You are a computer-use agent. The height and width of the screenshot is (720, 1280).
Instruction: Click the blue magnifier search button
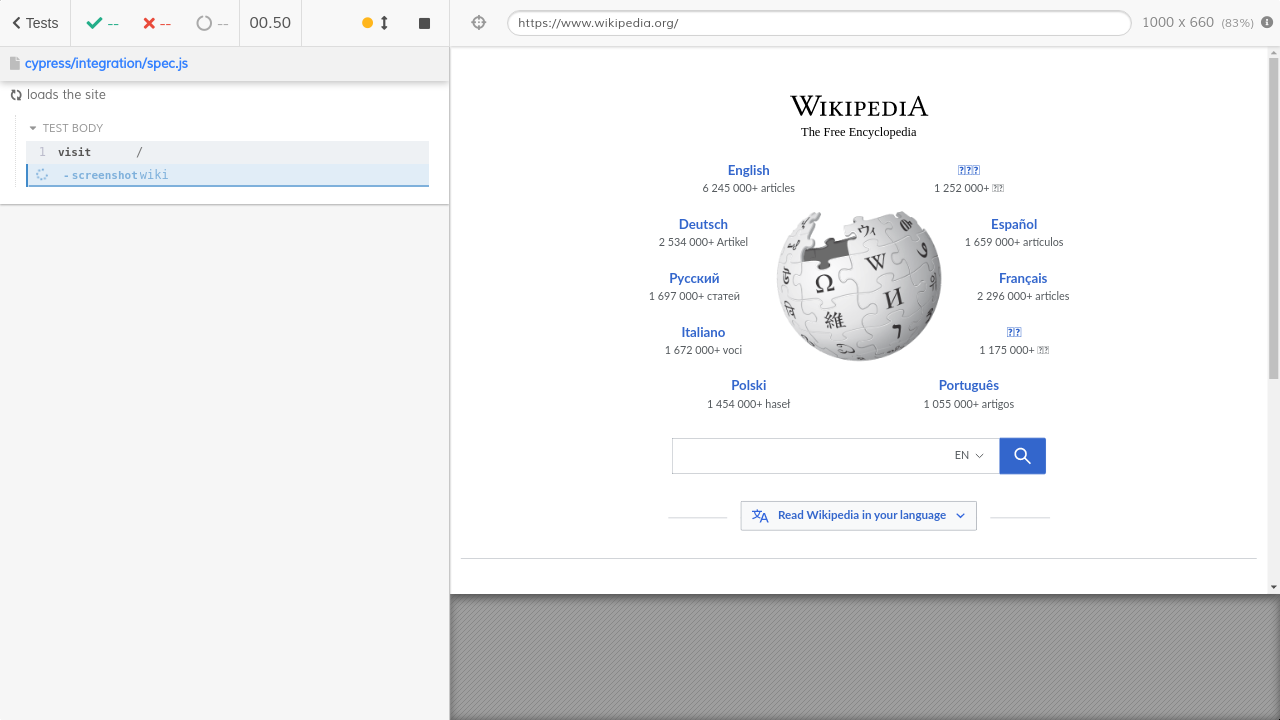[x=1022, y=456]
